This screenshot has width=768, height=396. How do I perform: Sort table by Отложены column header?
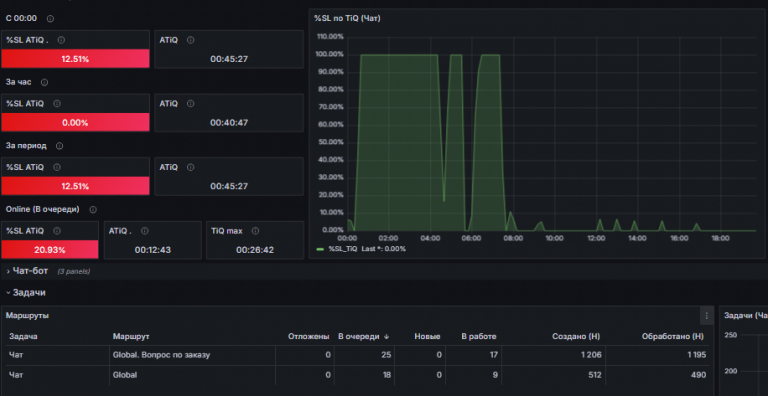(x=309, y=337)
